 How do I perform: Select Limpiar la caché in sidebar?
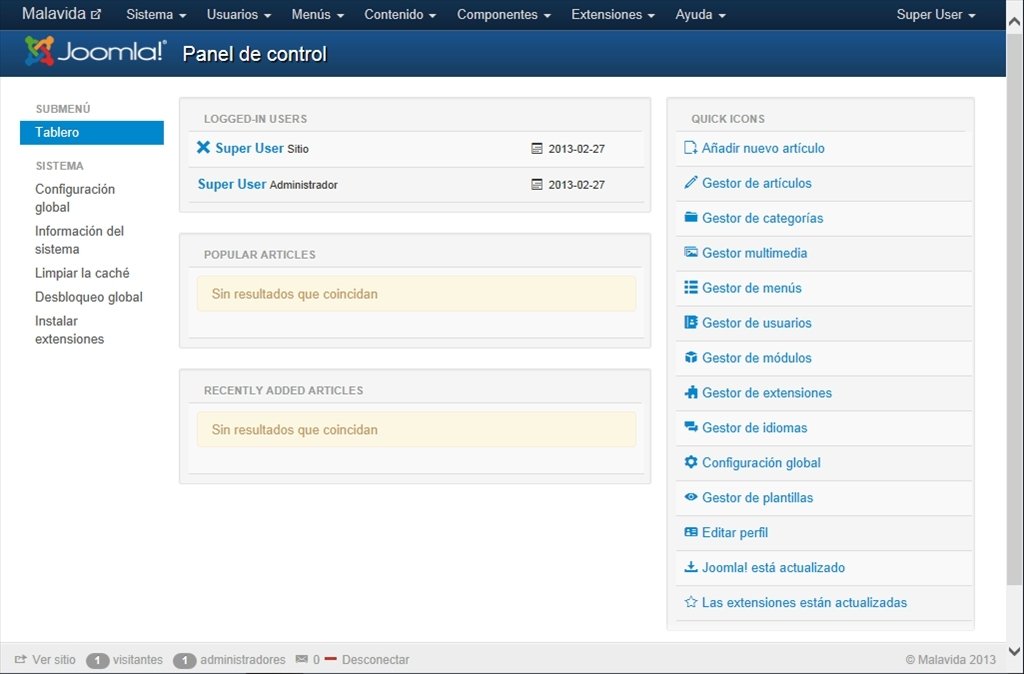[x=82, y=273]
